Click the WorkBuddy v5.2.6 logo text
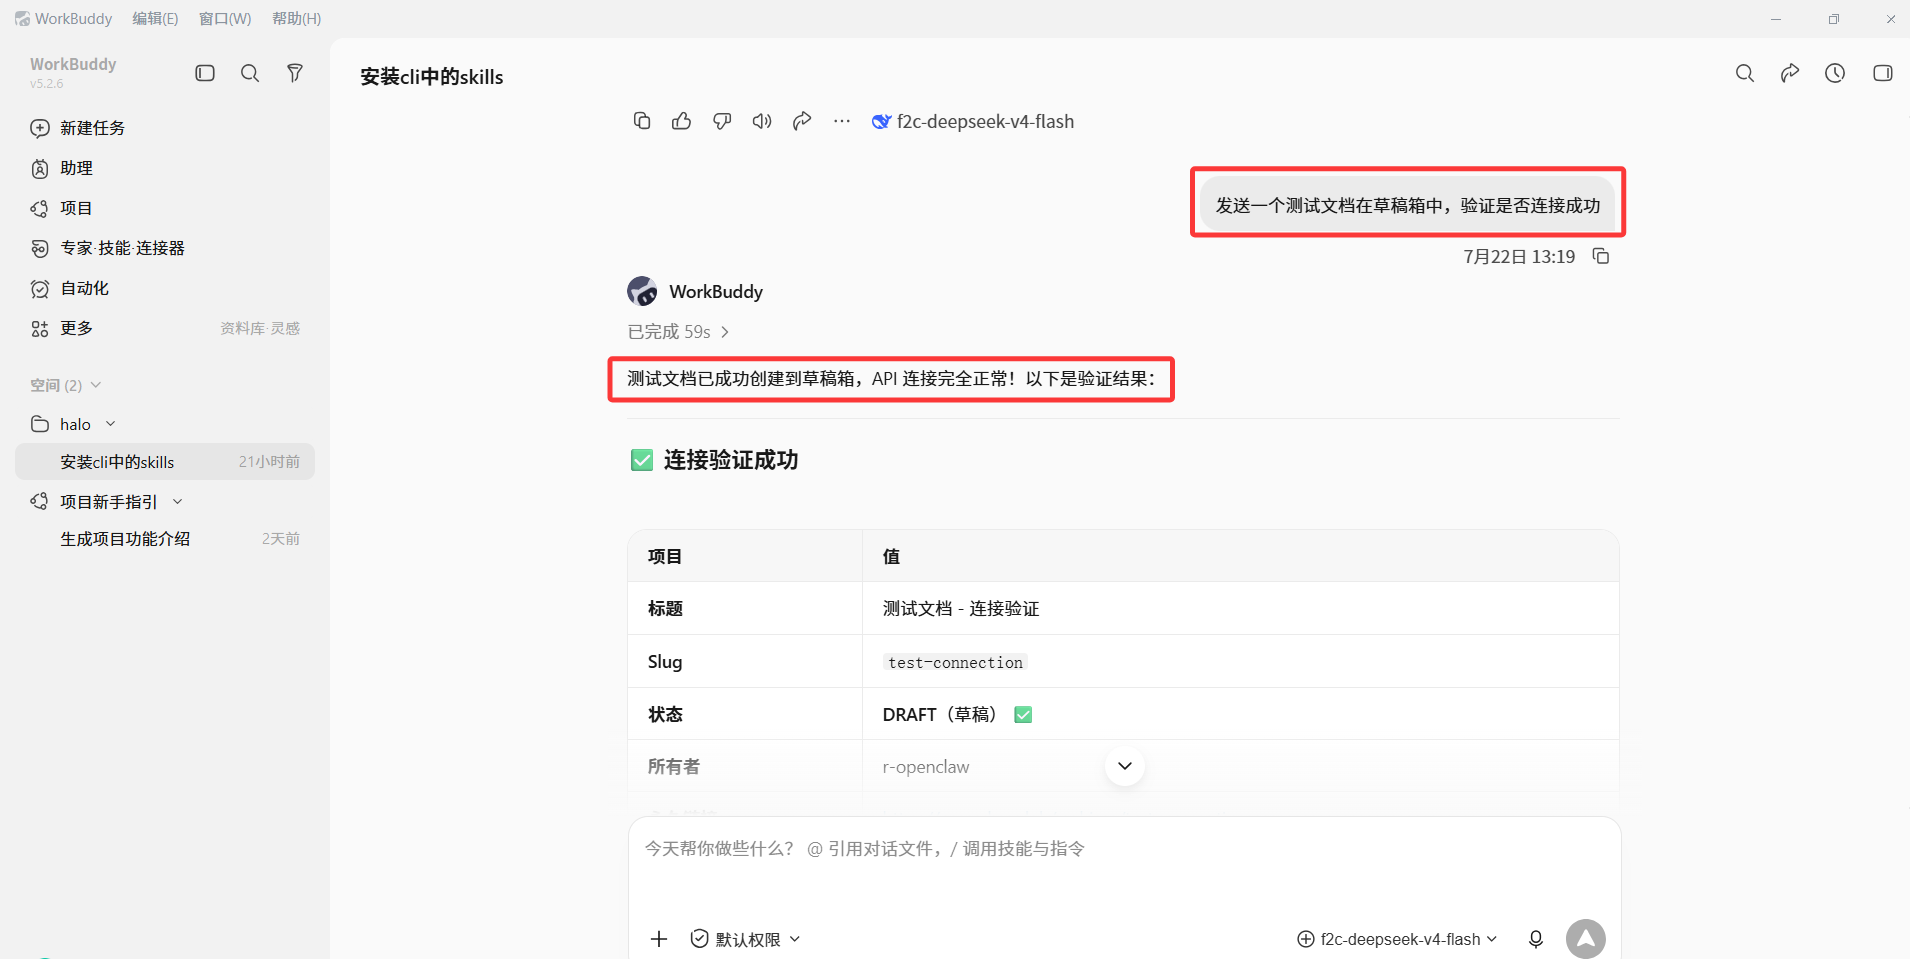This screenshot has height=959, width=1910. click(x=73, y=71)
